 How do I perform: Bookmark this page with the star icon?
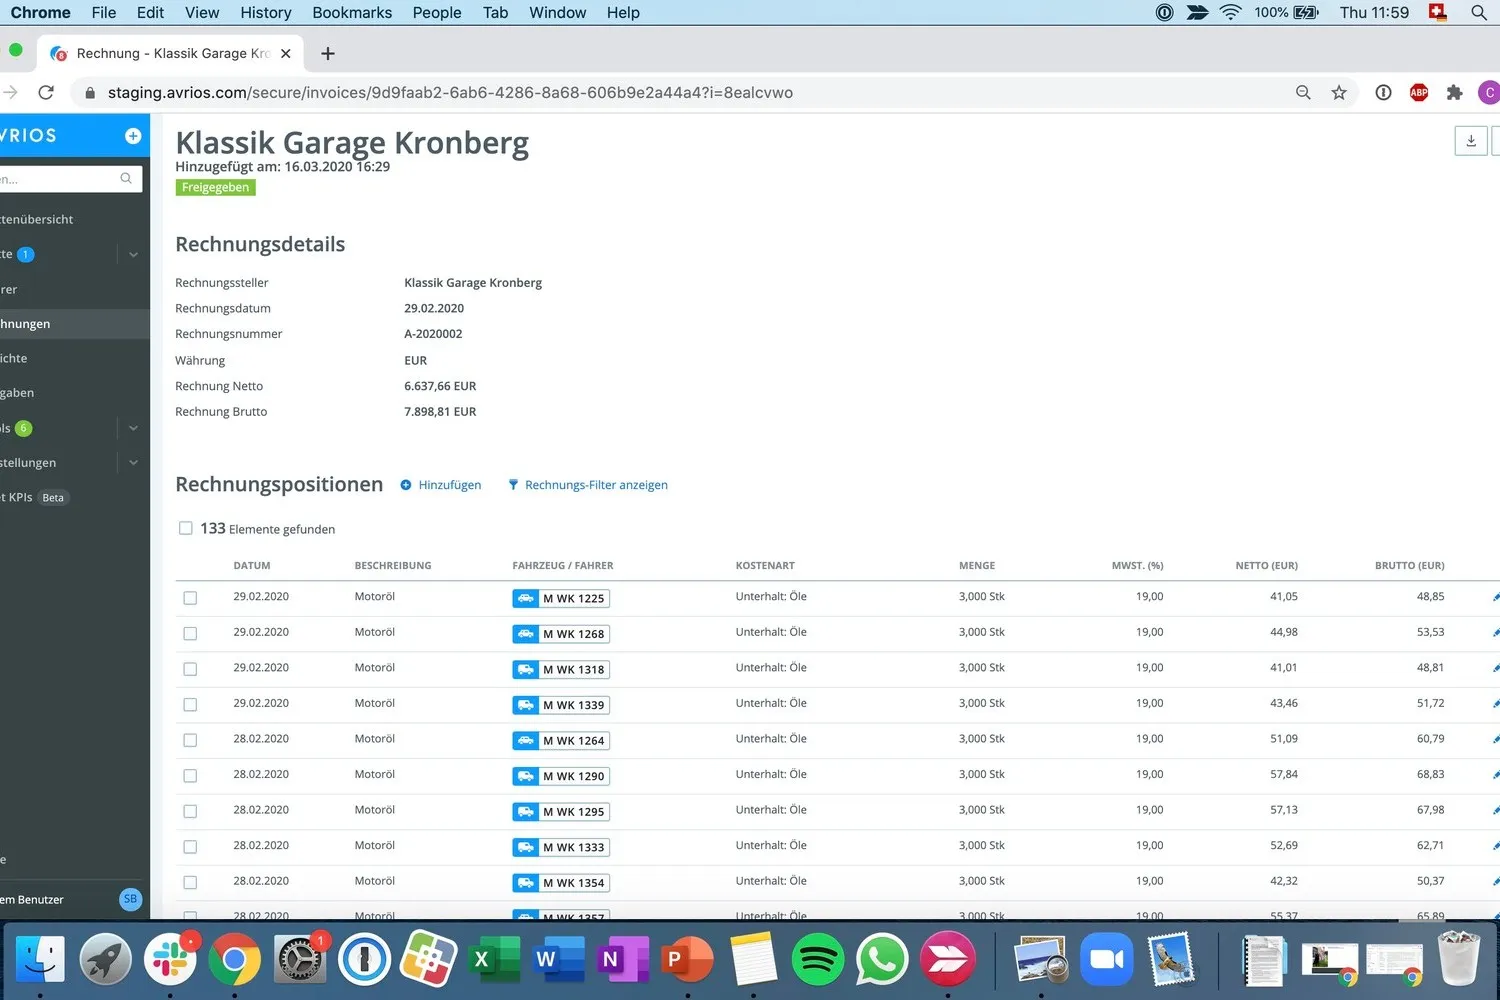point(1339,93)
